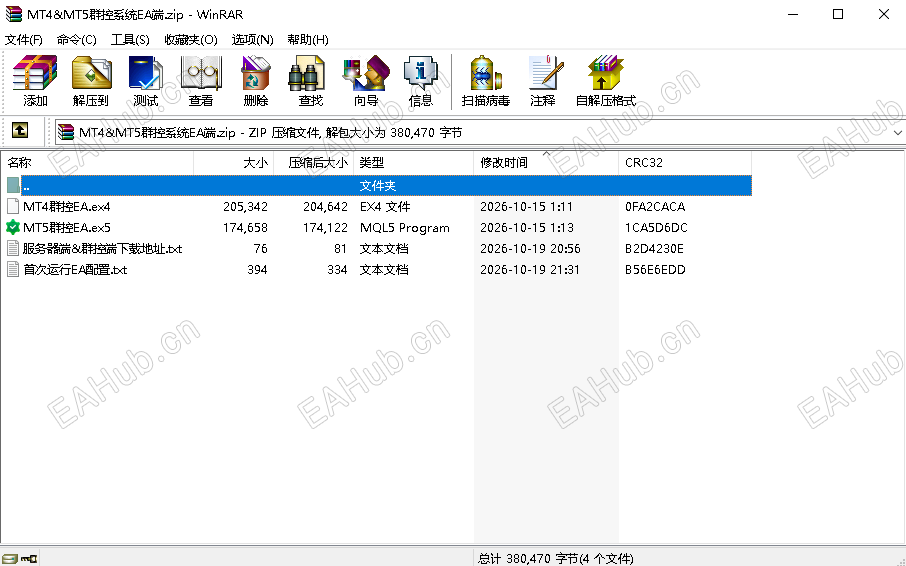The image size is (906, 566).
Task: Select the MT5群控EA.ex5 file name
Action: pyautogui.click(x=66, y=228)
